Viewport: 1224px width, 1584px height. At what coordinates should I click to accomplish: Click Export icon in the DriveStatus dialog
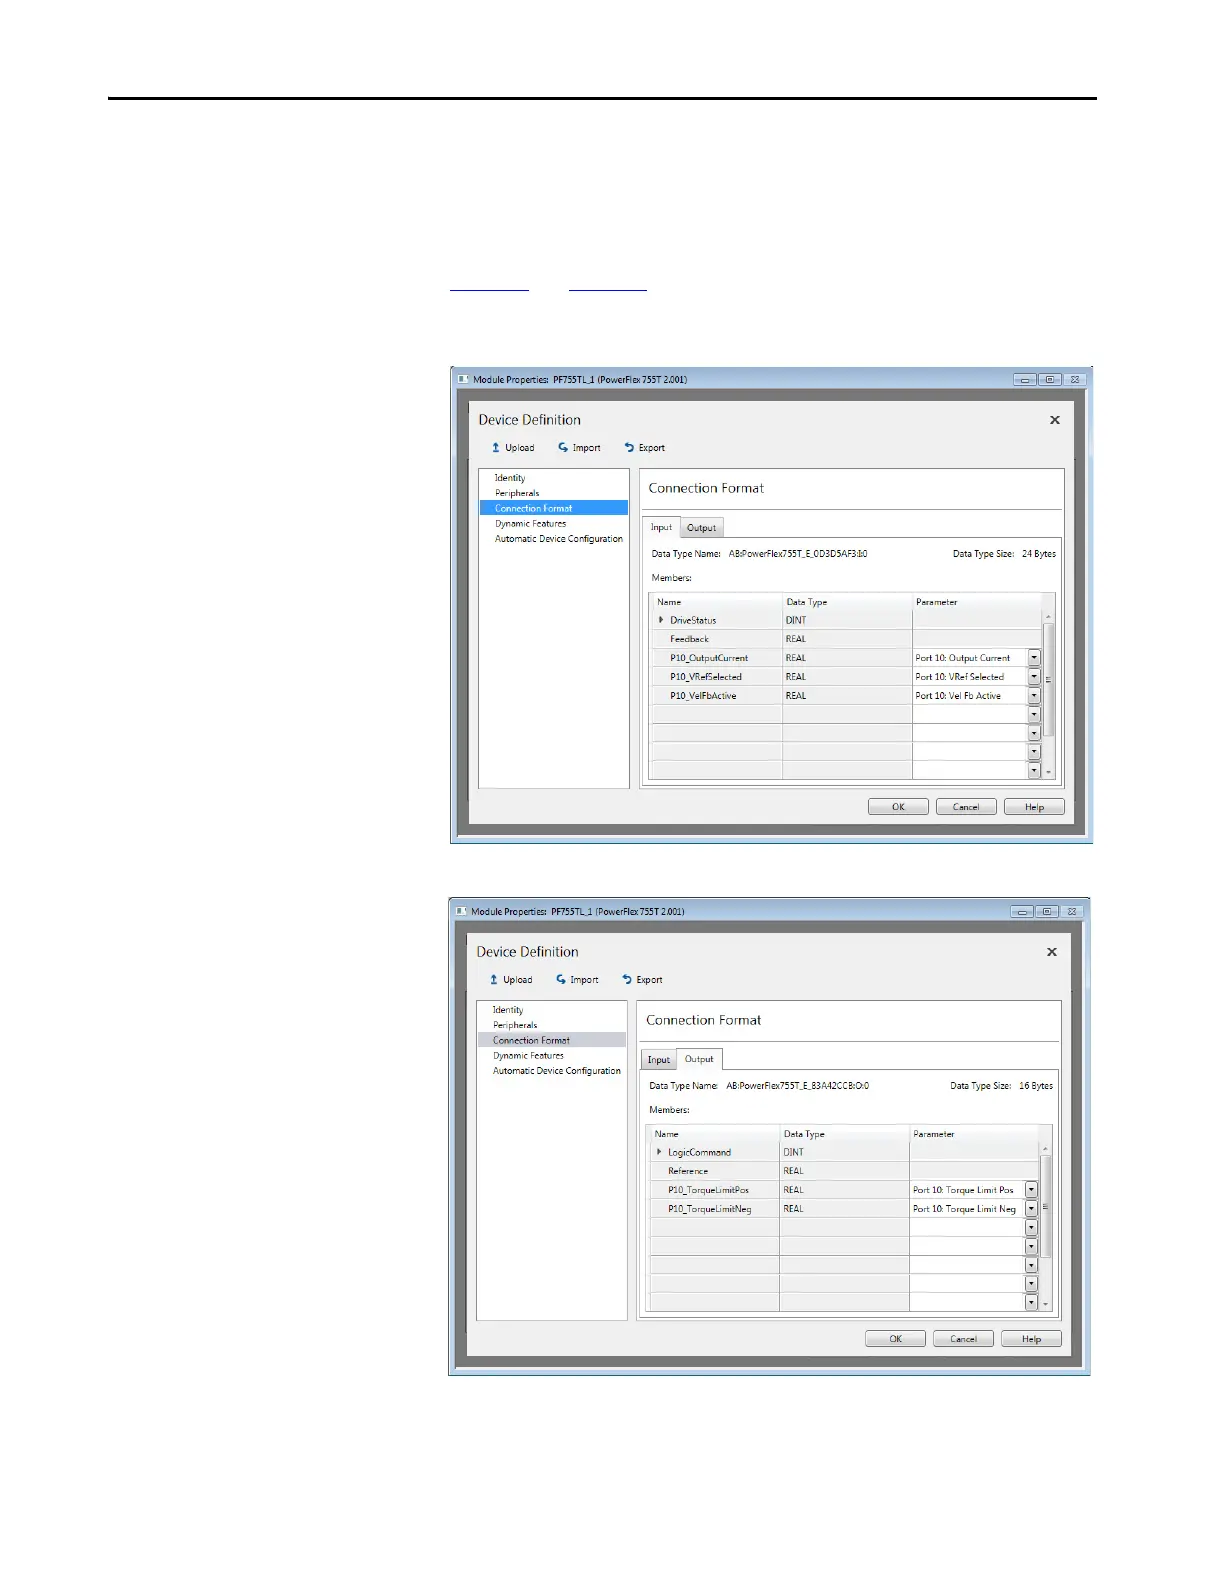click(x=629, y=448)
